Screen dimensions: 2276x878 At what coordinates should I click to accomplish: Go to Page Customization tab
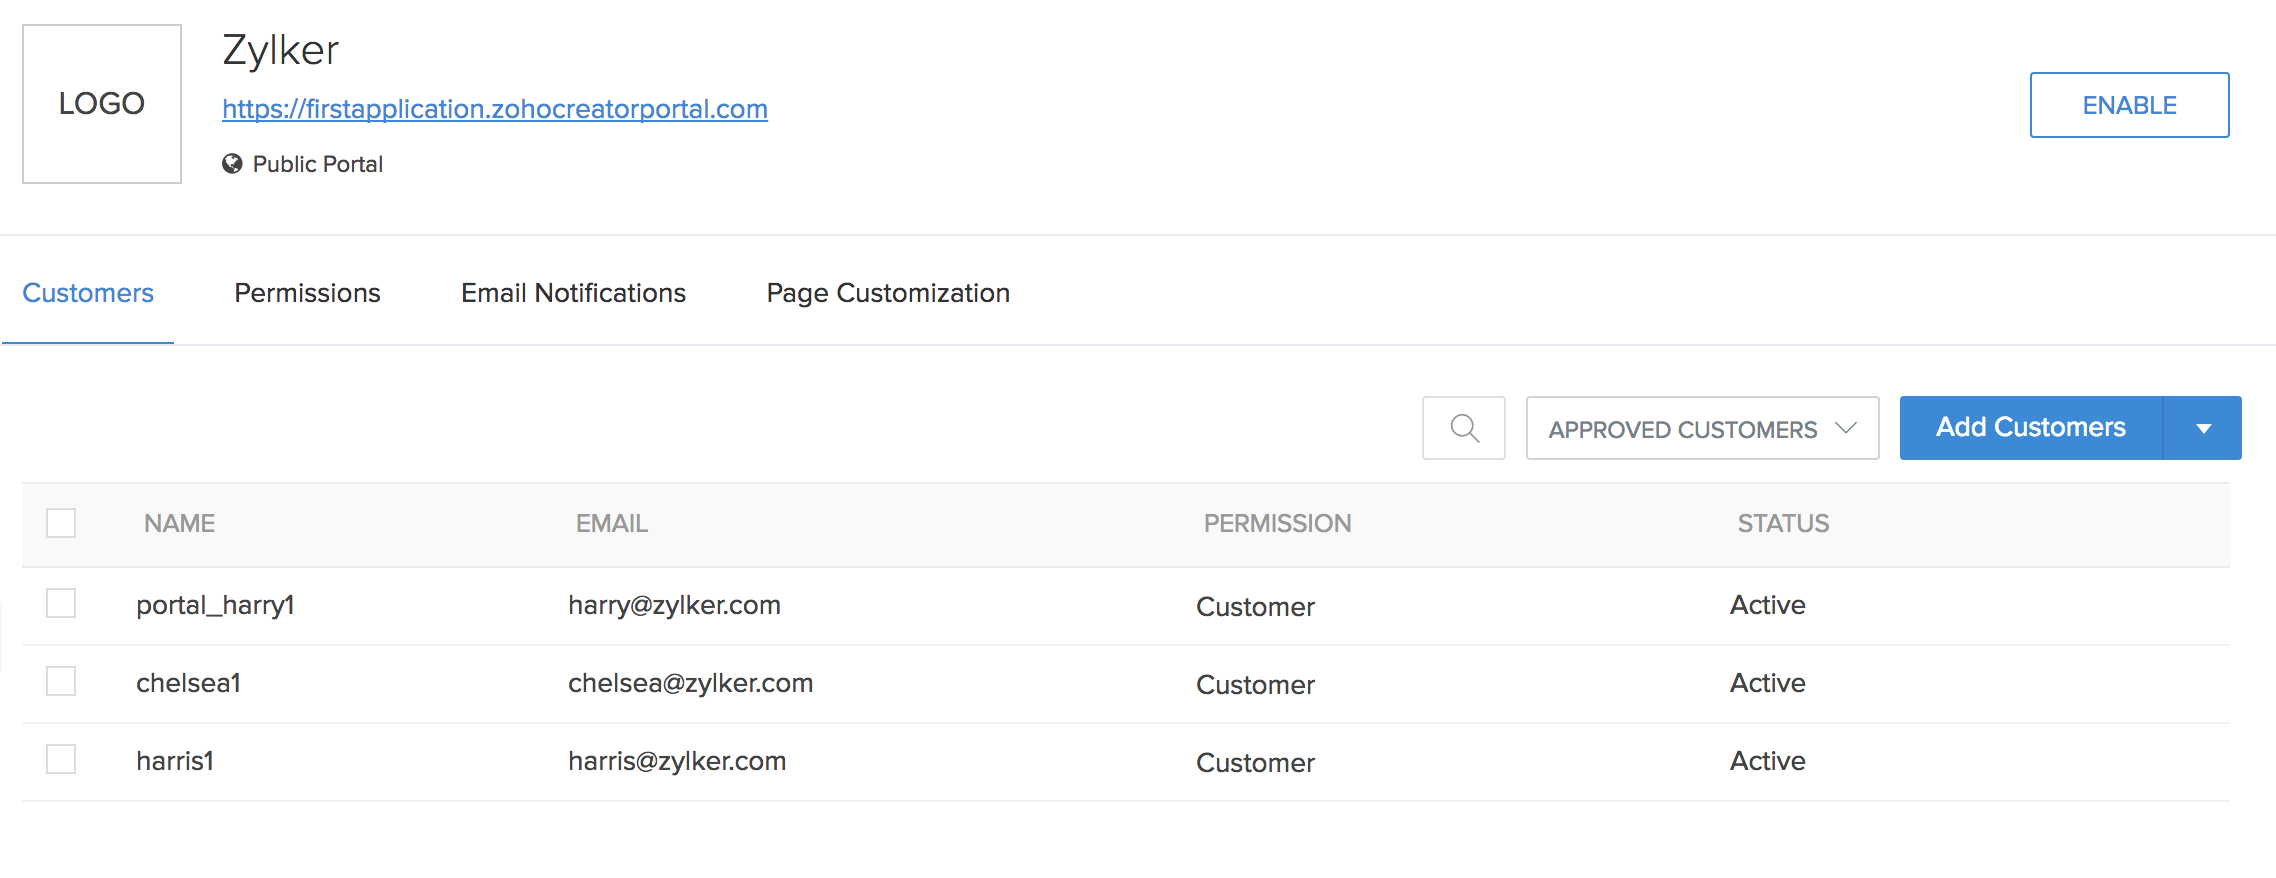tap(888, 293)
